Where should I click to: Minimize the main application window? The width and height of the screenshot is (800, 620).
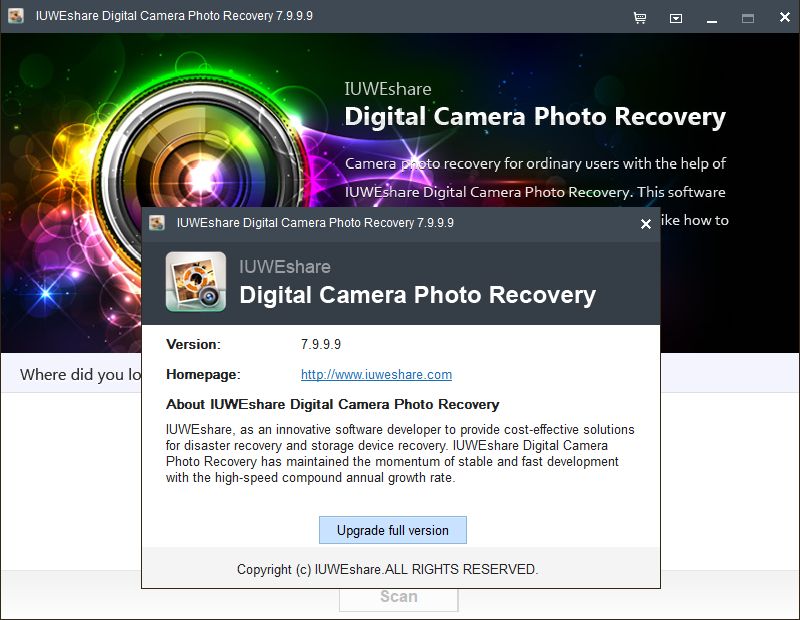click(x=710, y=17)
